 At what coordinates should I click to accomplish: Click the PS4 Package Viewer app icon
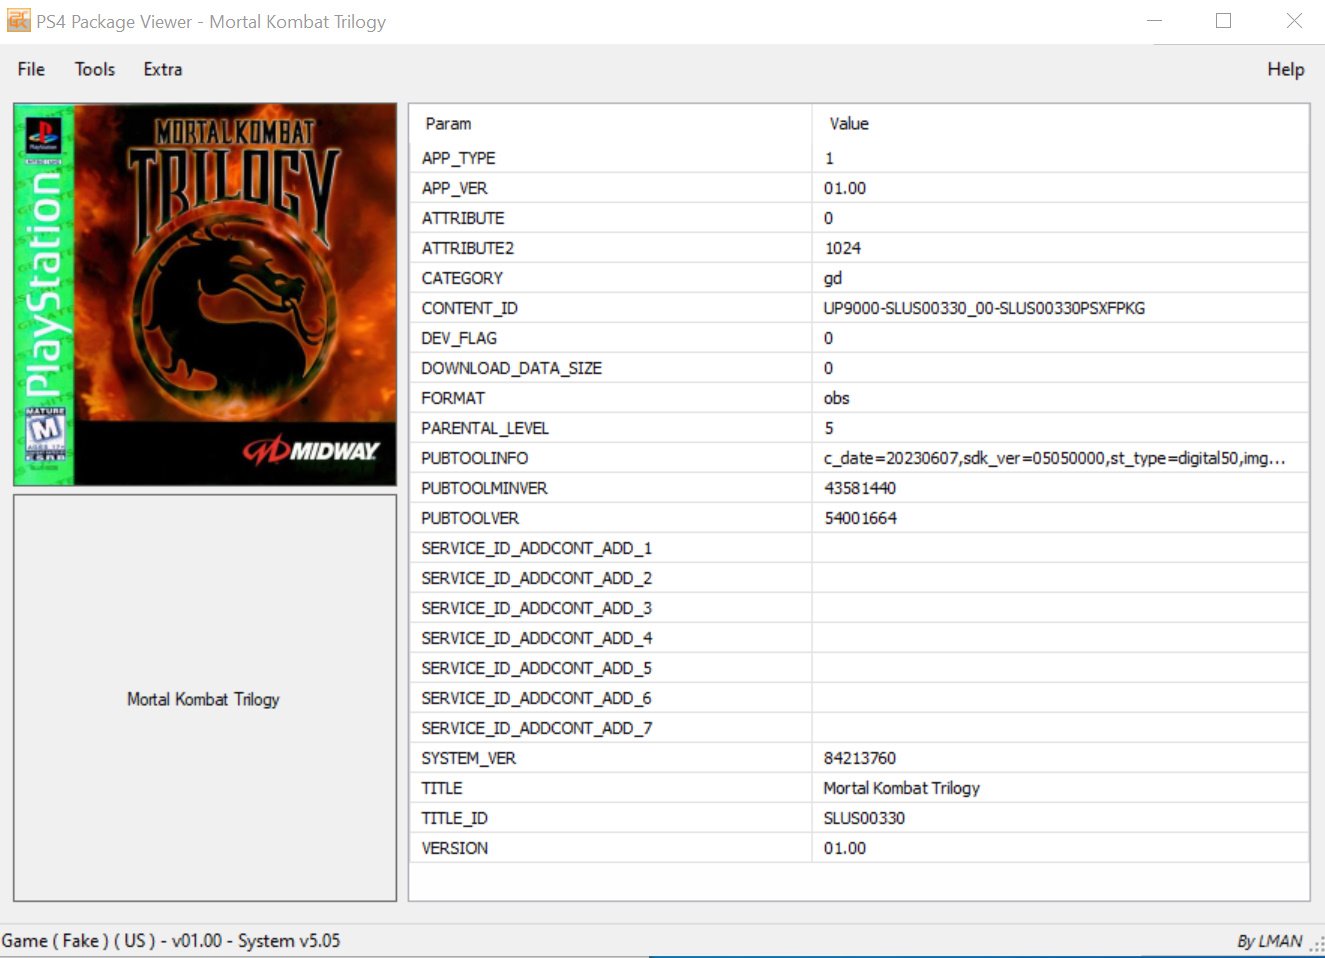(18, 21)
